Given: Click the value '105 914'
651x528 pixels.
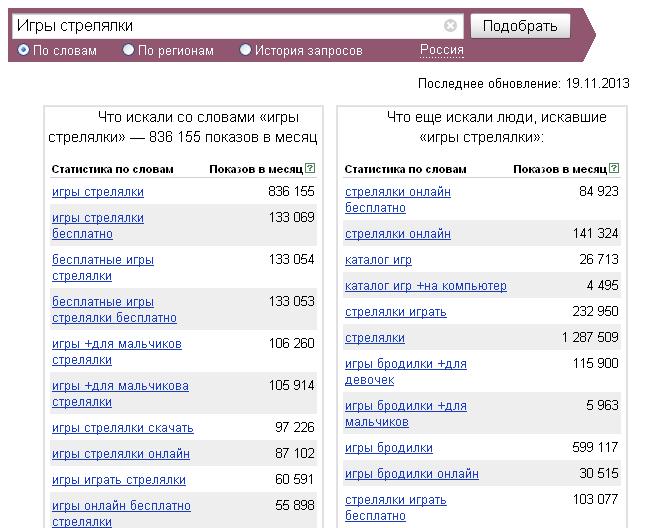Looking at the screenshot, I should pyautogui.click(x=291, y=385).
